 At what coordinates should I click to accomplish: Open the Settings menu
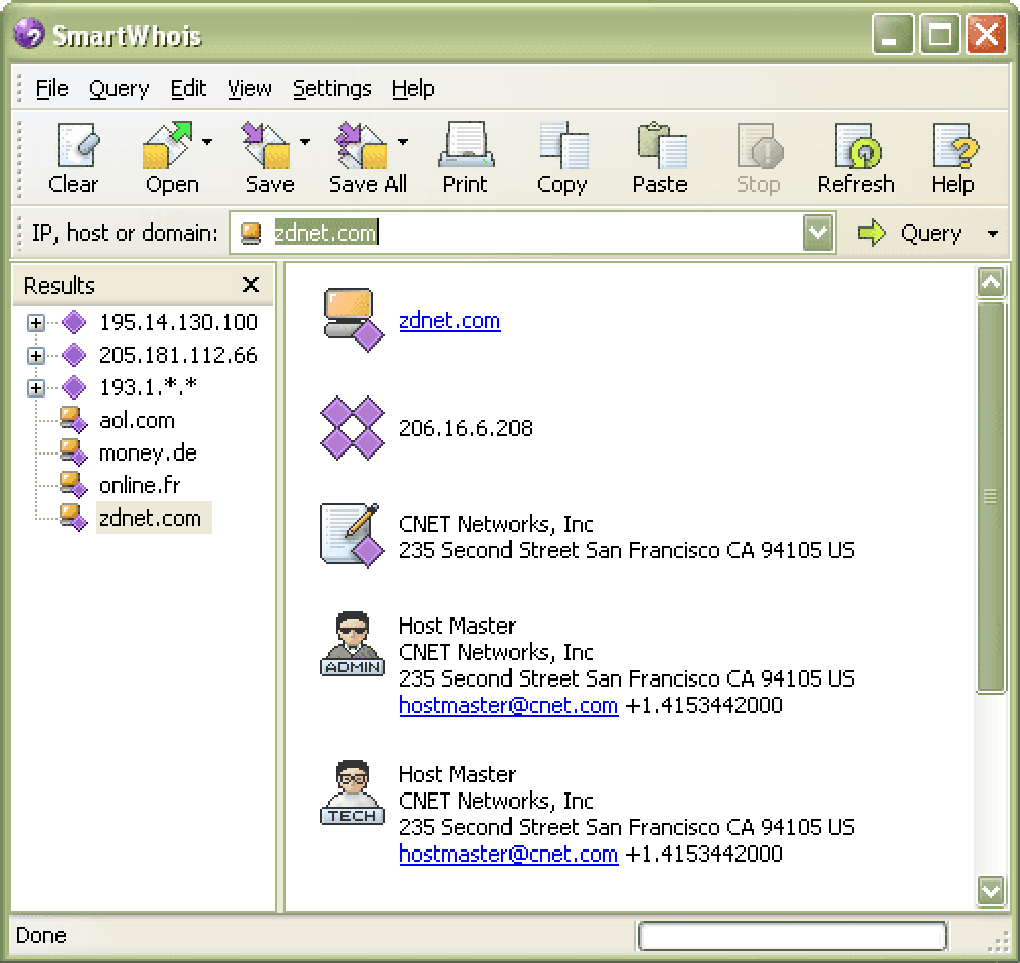tap(332, 88)
